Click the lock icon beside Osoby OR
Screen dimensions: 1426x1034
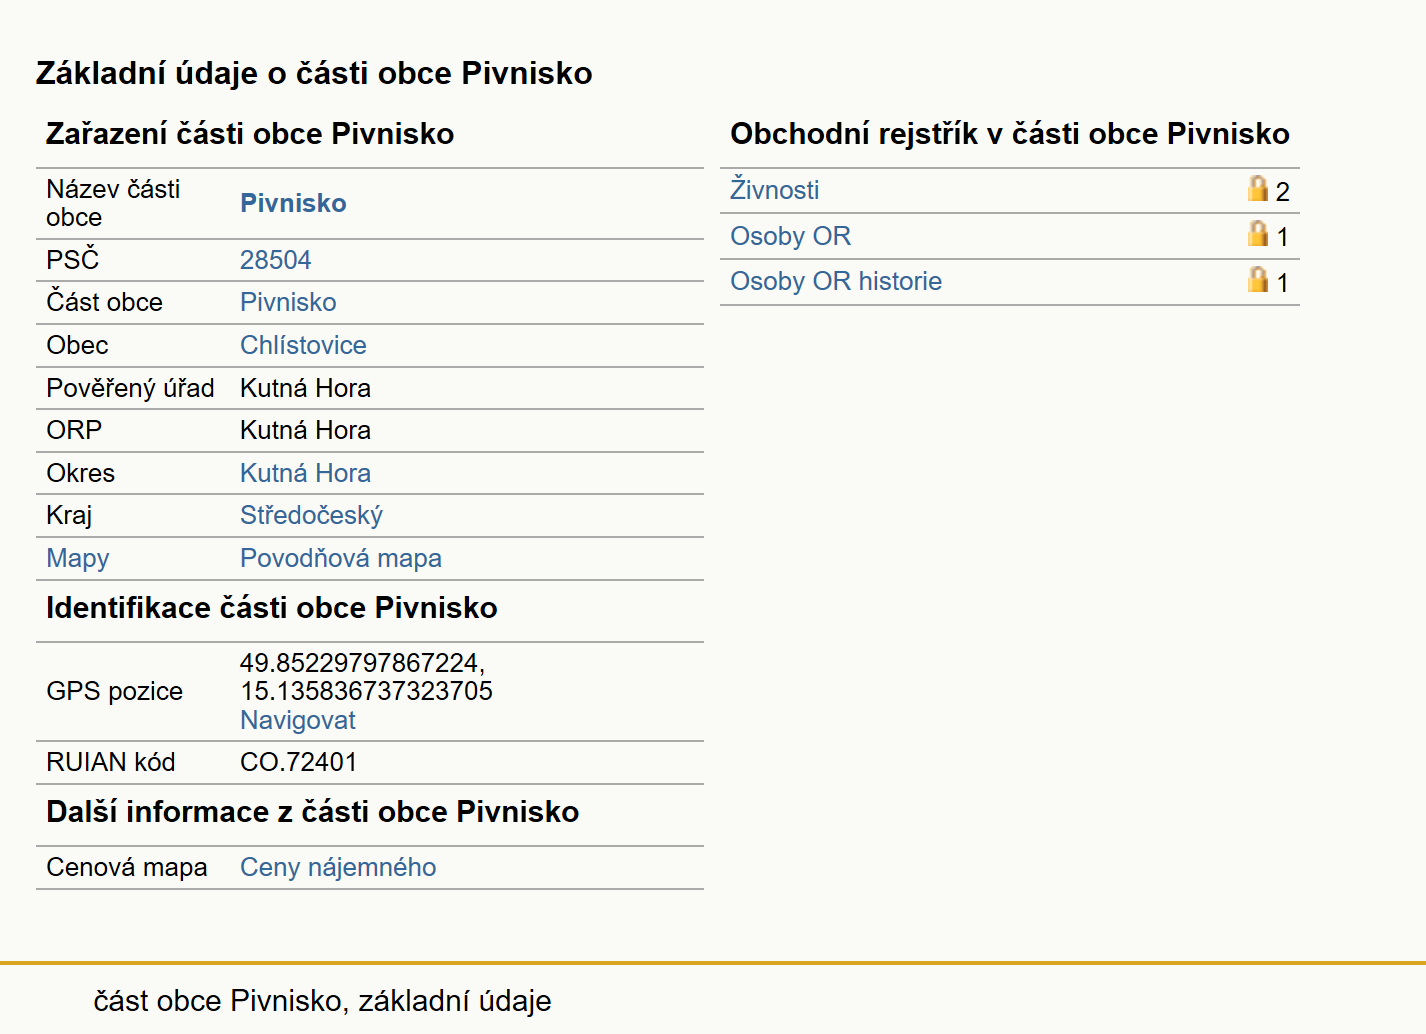tap(1257, 233)
